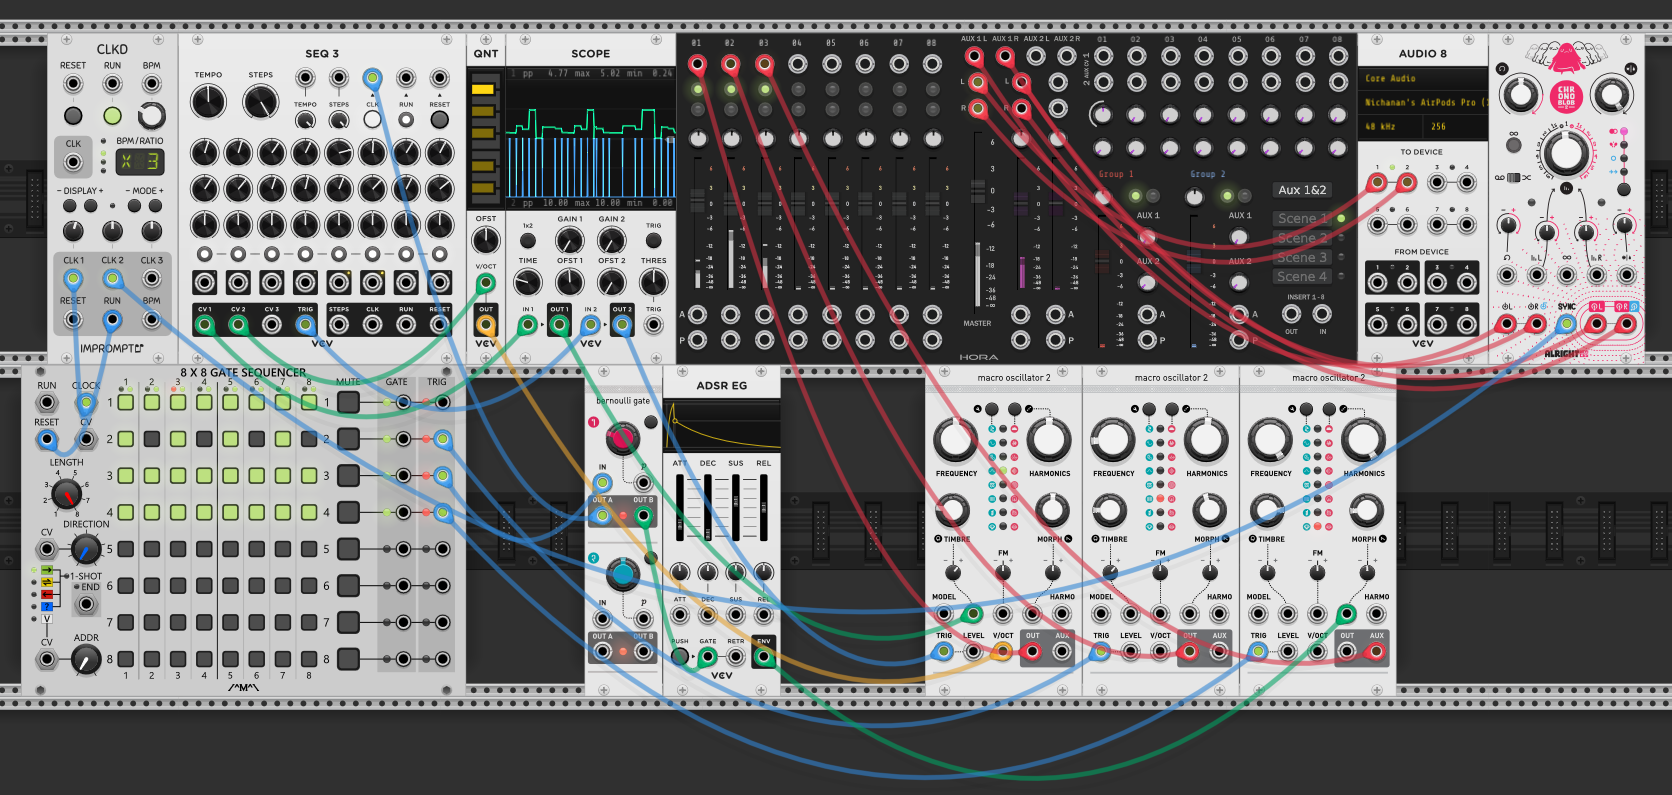The image size is (1672, 795).
Task: Click the SCOPE GAIN 1 knob
Action: (x=569, y=240)
